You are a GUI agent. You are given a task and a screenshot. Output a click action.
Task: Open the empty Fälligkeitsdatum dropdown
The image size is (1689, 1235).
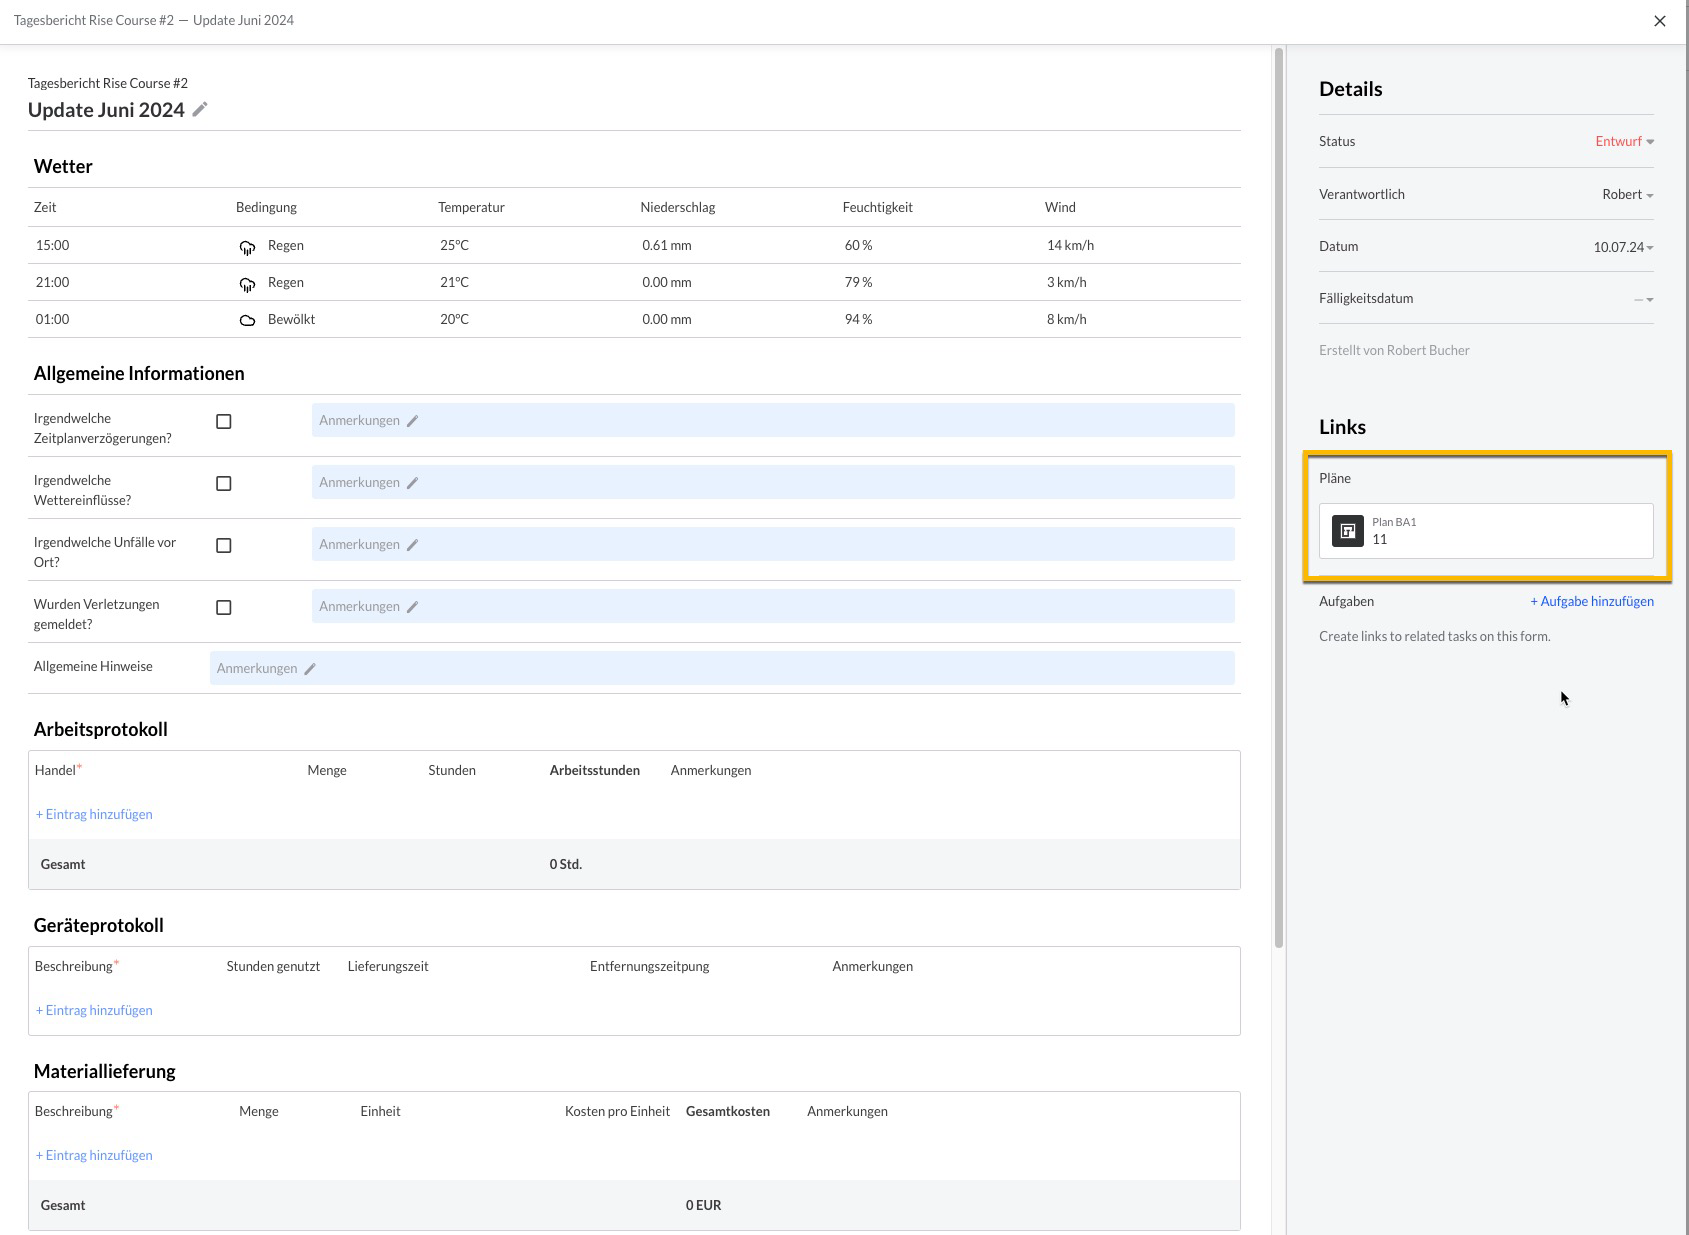click(1643, 299)
